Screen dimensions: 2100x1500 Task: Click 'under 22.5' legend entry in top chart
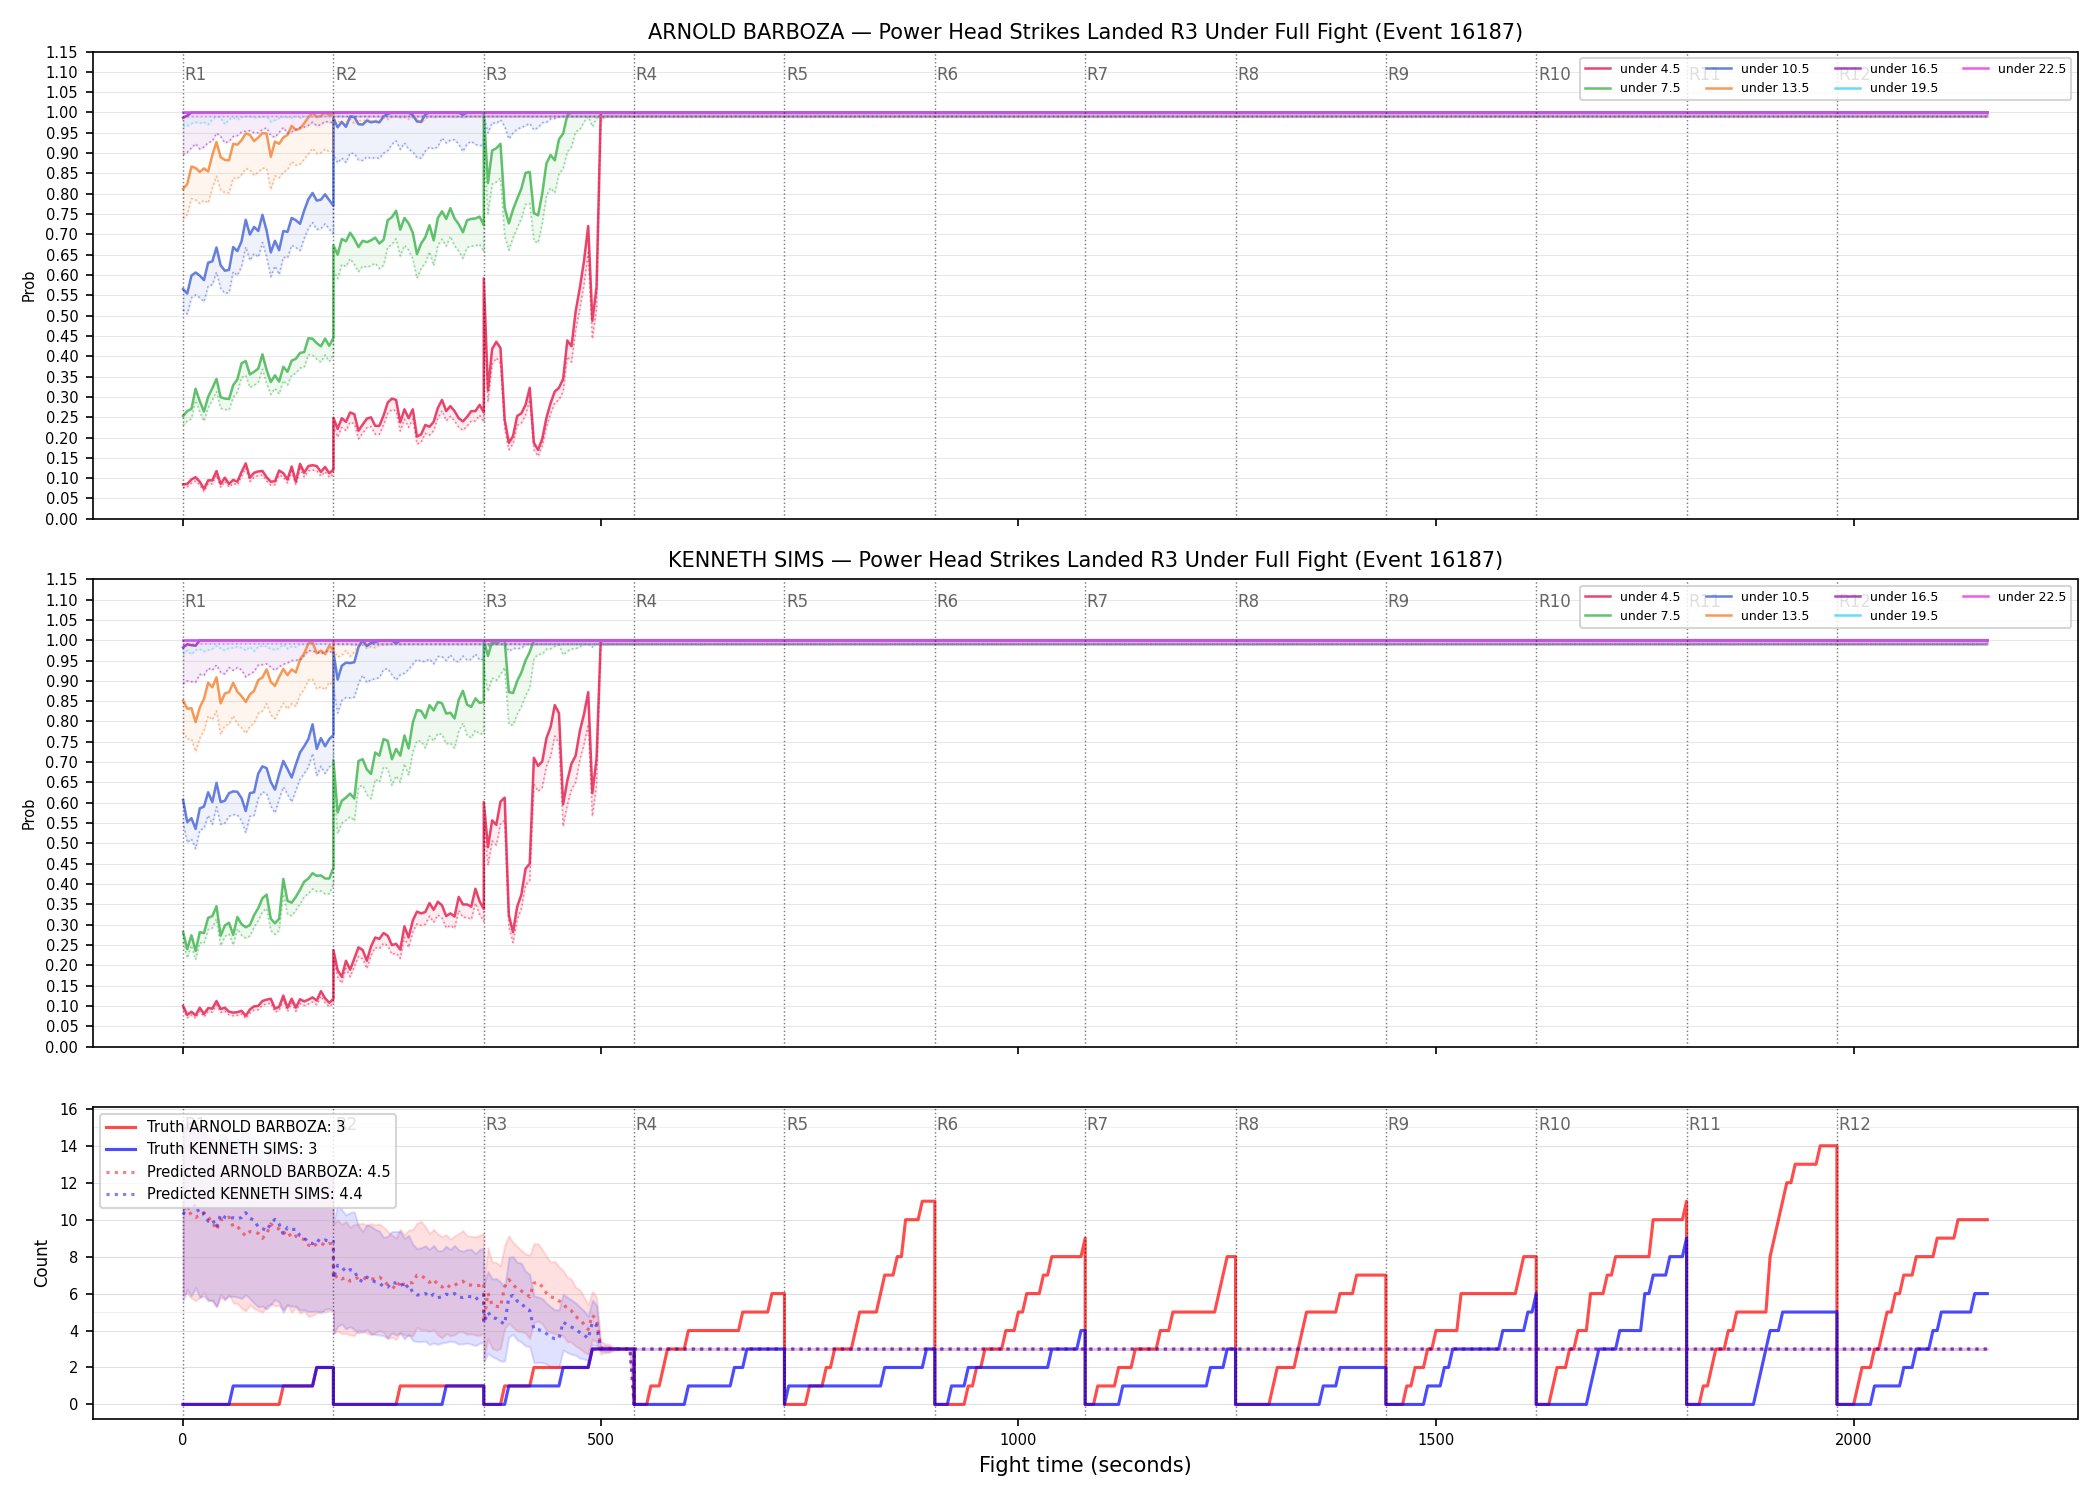coord(2015,69)
